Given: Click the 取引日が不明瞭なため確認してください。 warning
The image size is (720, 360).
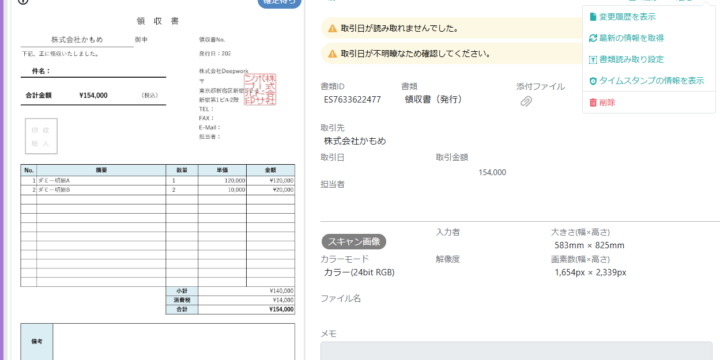Looking at the screenshot, I should coord(416,54).
